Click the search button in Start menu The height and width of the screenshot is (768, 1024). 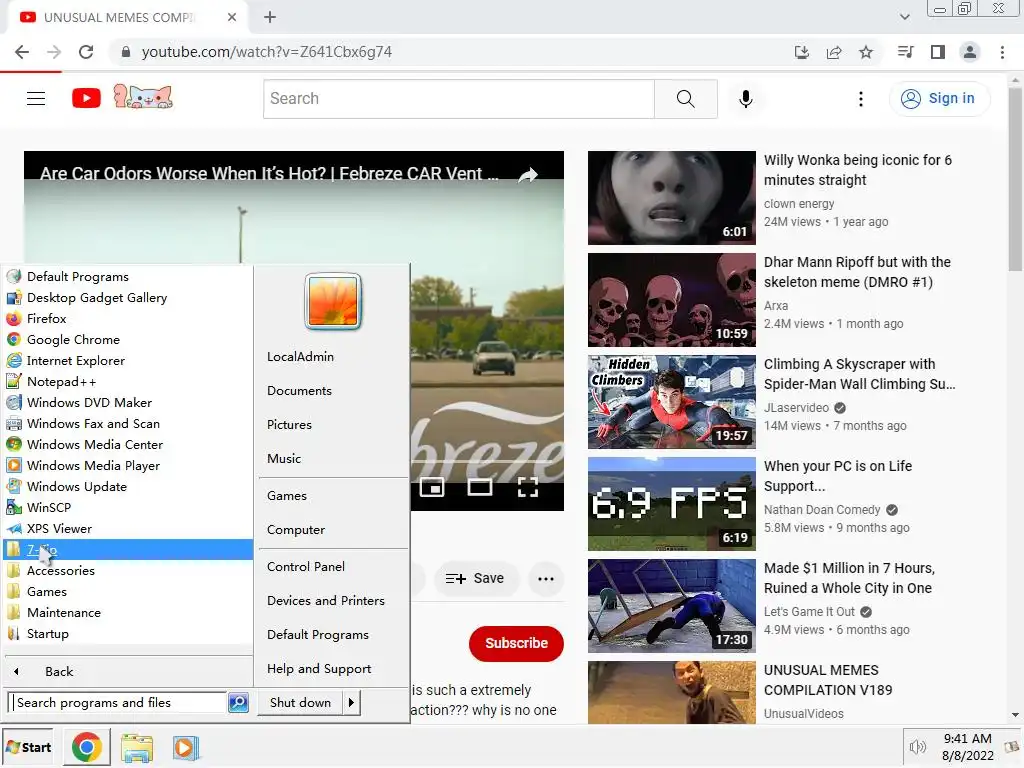[x=238, y=703]
